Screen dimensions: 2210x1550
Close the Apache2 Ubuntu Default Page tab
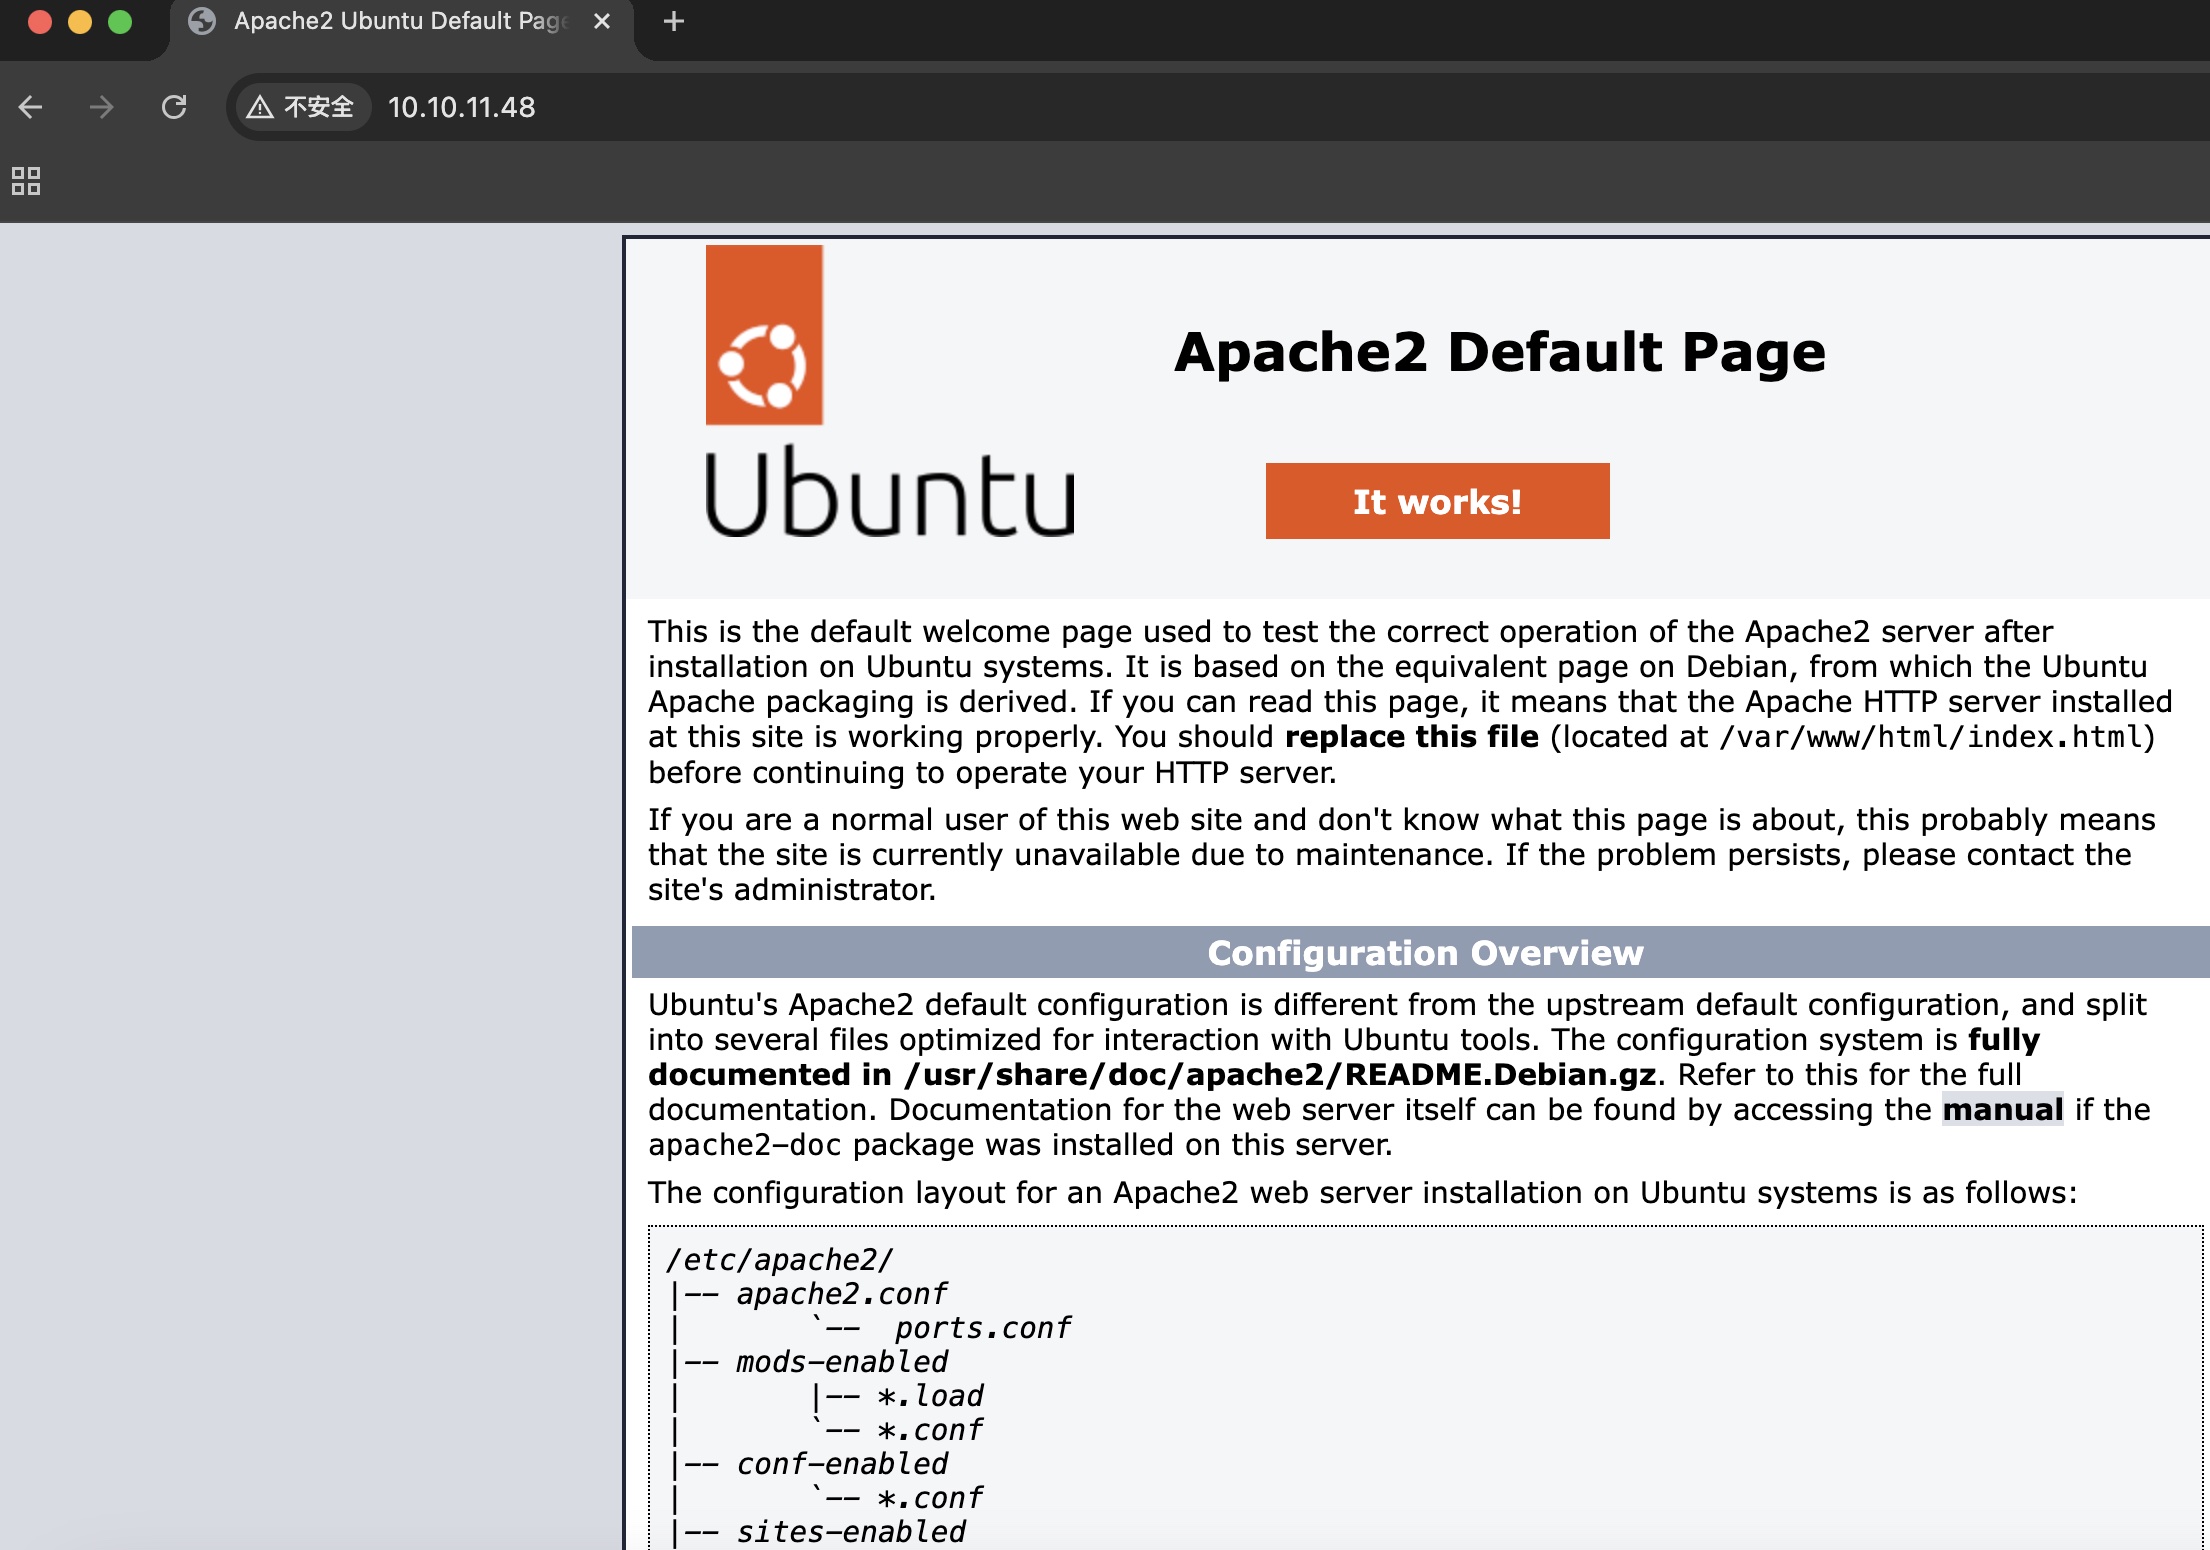click(x=602, y=21)
